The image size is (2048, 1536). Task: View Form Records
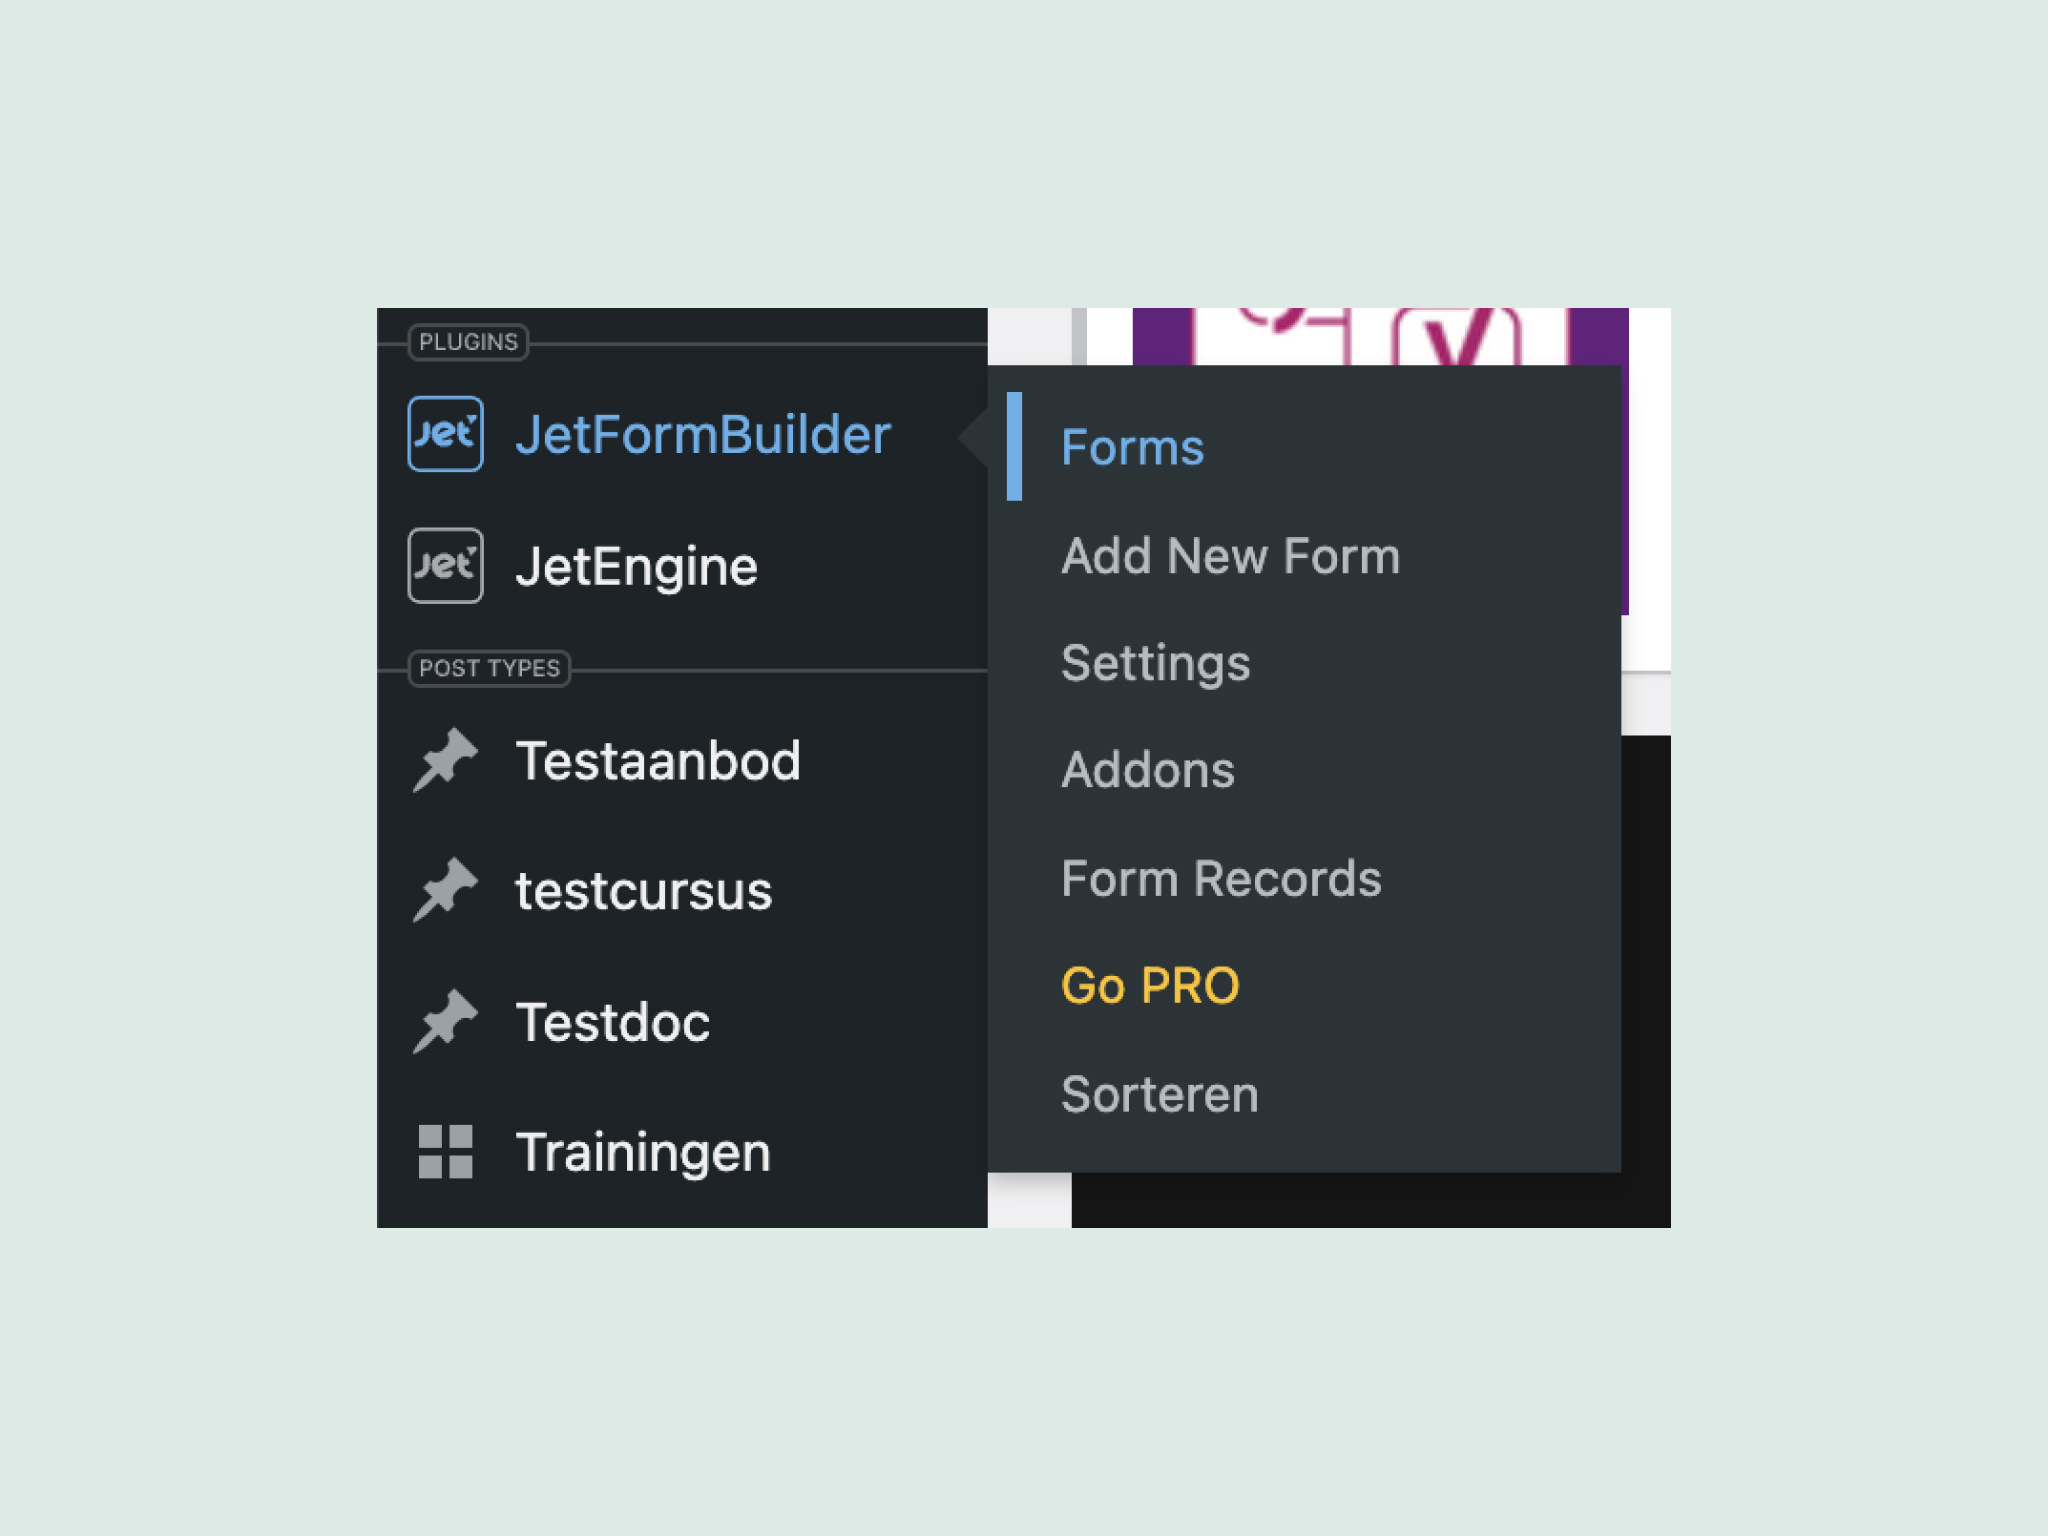point(1221,878)
